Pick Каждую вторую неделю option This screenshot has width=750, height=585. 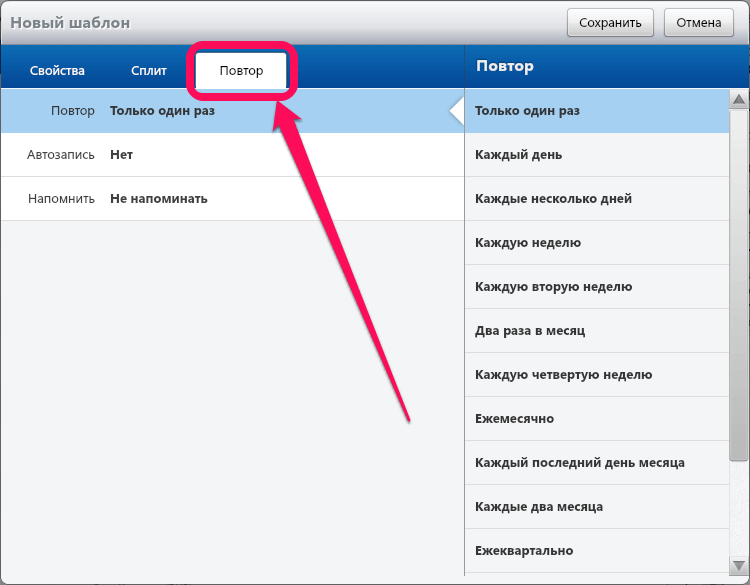coord(596,287)
